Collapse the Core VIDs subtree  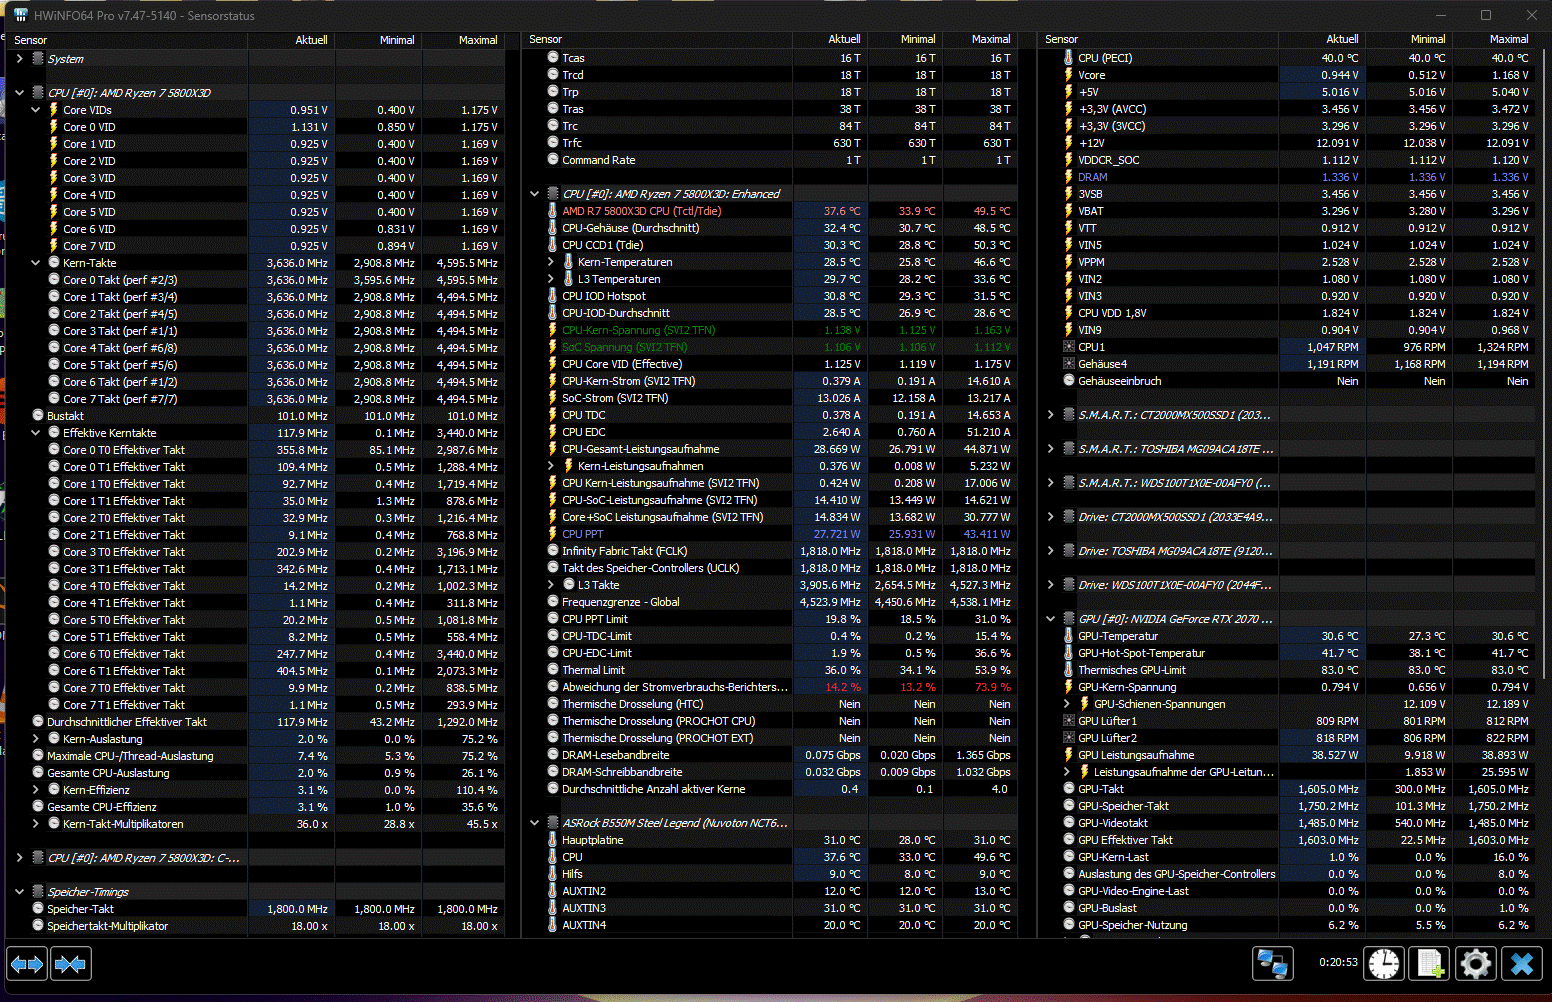[x=35, y=110]
